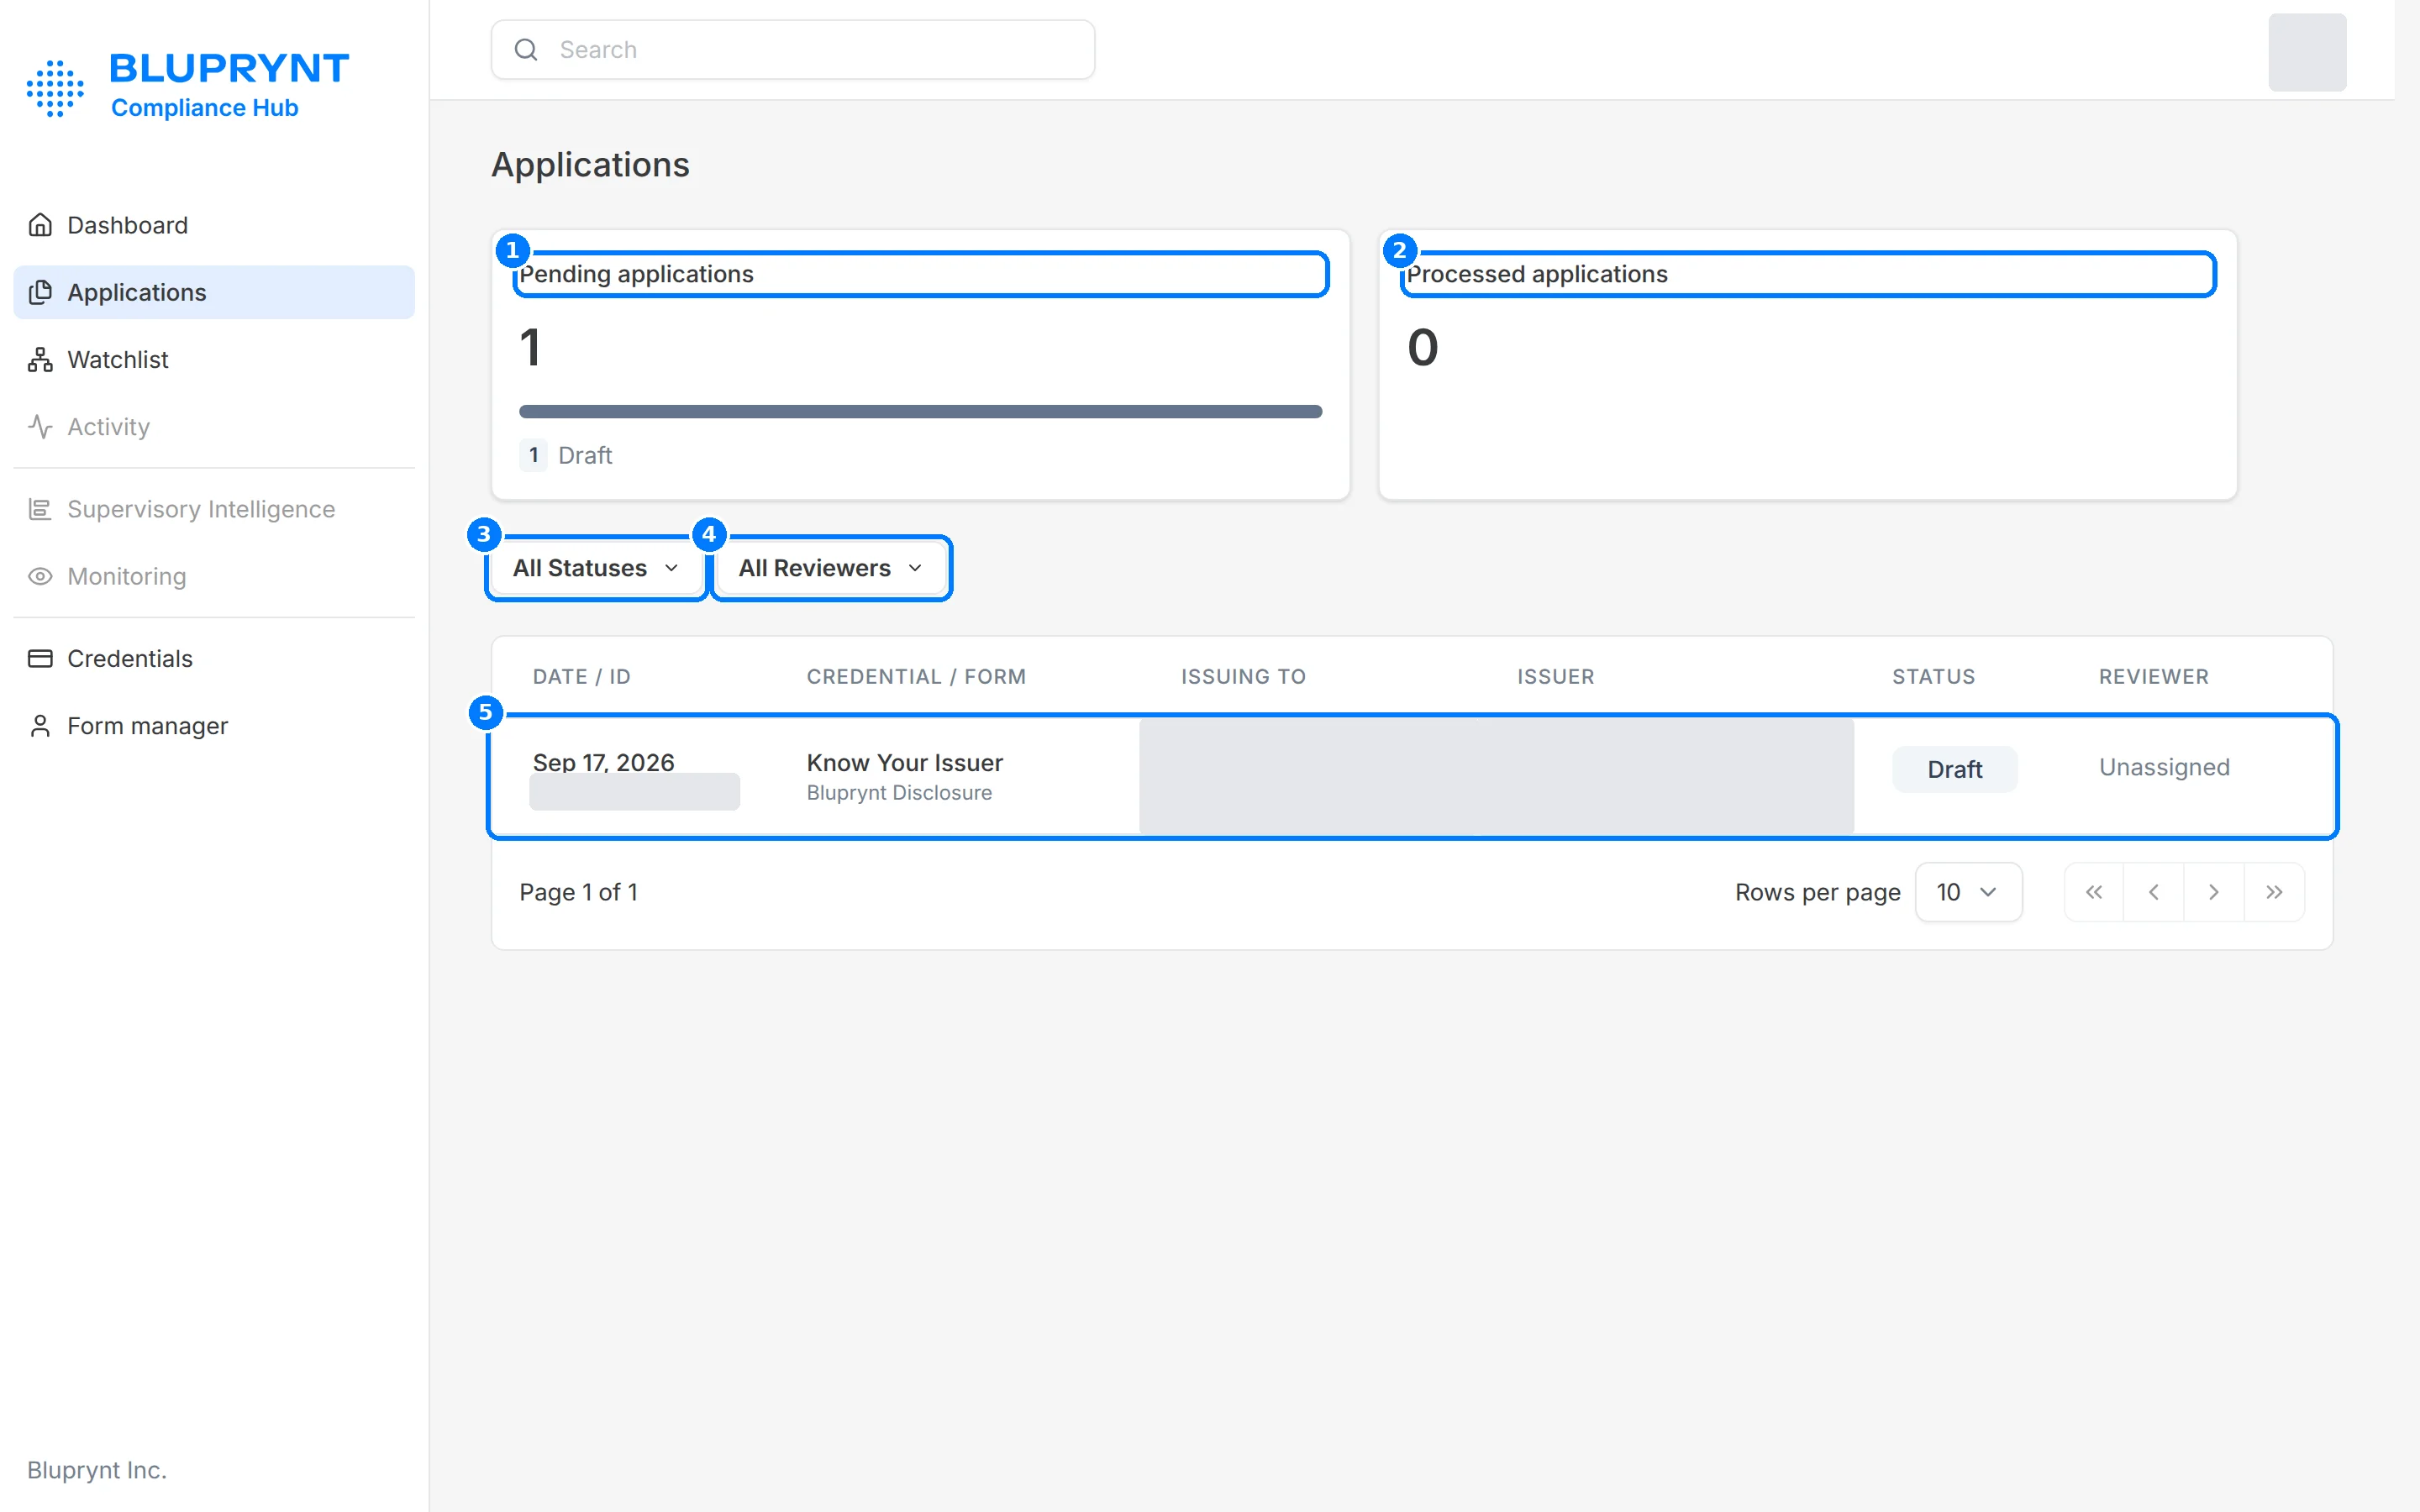
Task: Click the Unassigned reviewer cell
Action: [2164, 767]
